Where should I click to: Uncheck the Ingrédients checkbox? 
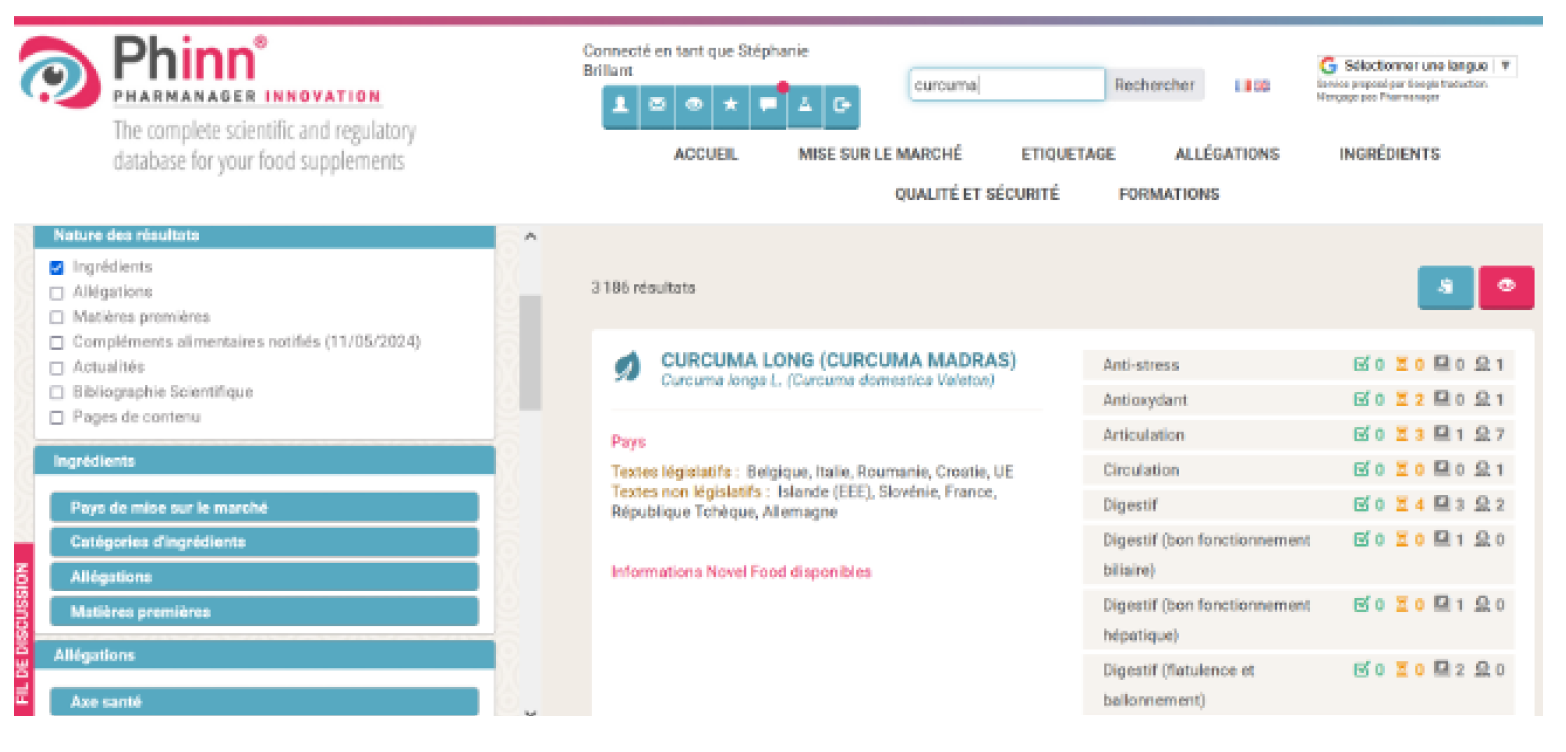click(57, 268)
